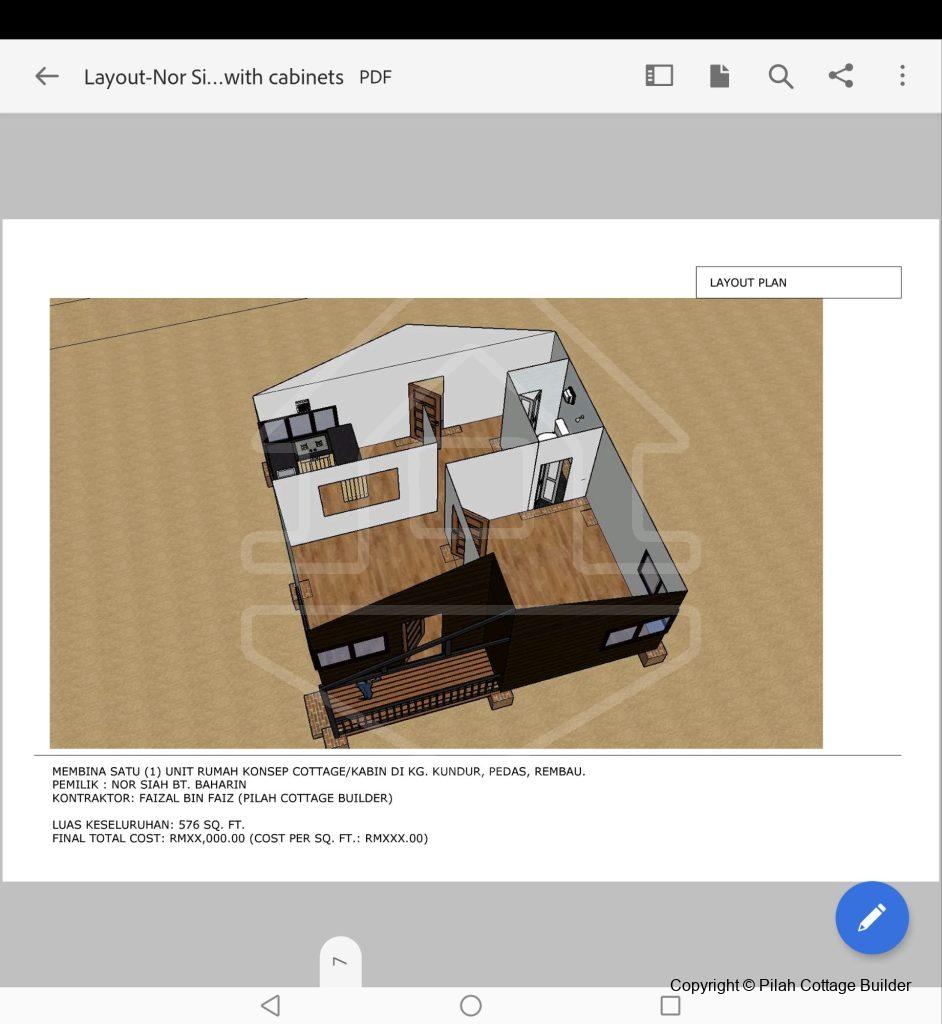Tap the 'FINAL TOTAL COST' text line
This screenshot has height=1024, width=942.
tap(240, 838)
